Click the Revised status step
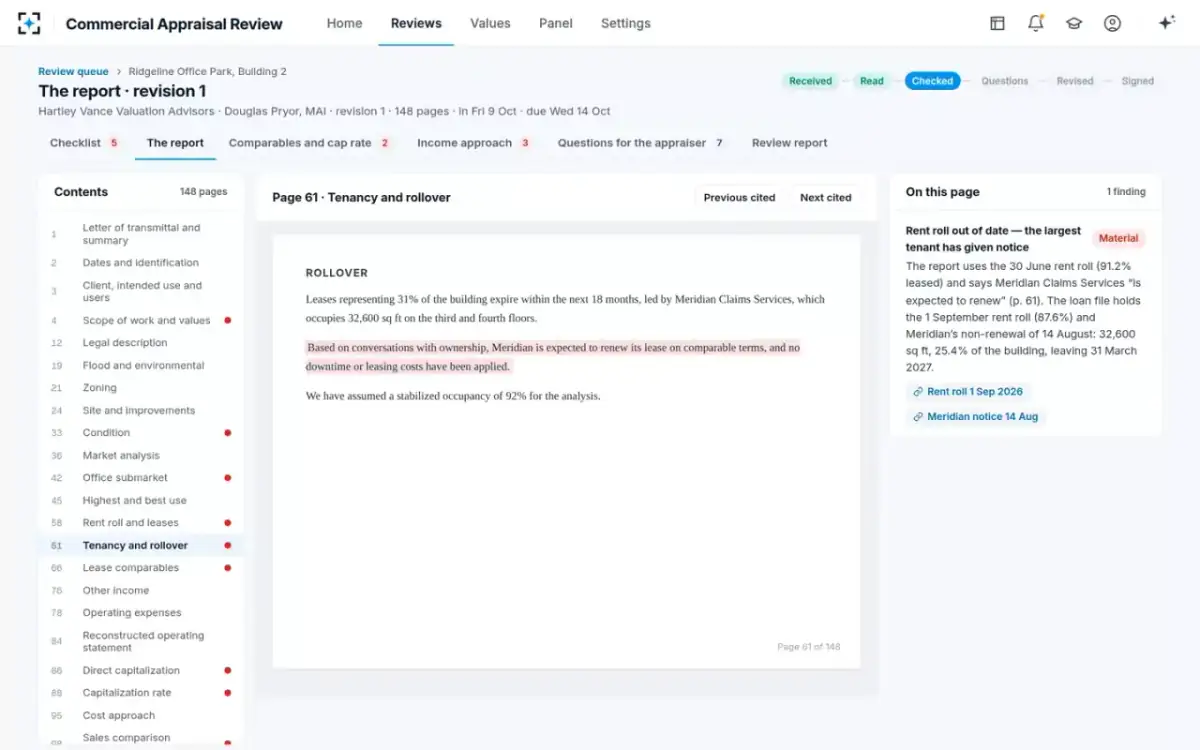The height and width of the screenshot is (750, 1200). 1075,81
